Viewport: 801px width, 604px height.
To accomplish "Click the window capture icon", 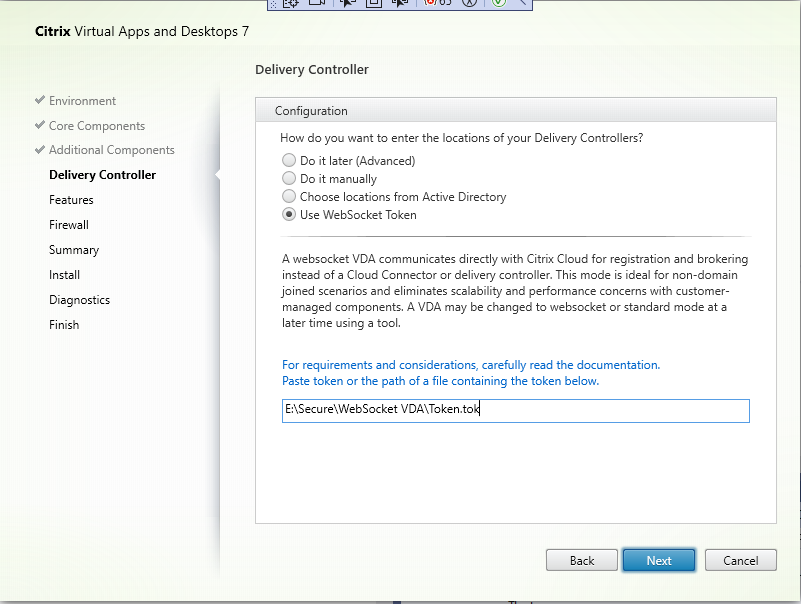I will pyautogui.click(x=372, y=5).
